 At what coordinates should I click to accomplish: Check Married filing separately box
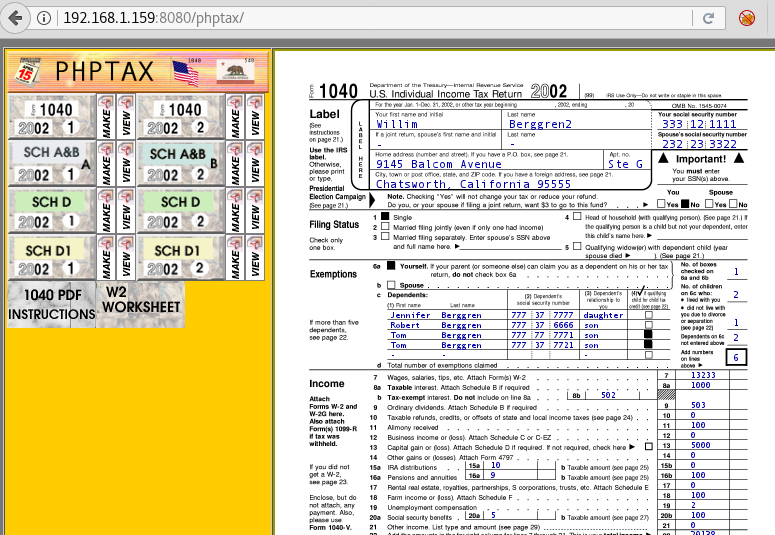coord(385,236)
